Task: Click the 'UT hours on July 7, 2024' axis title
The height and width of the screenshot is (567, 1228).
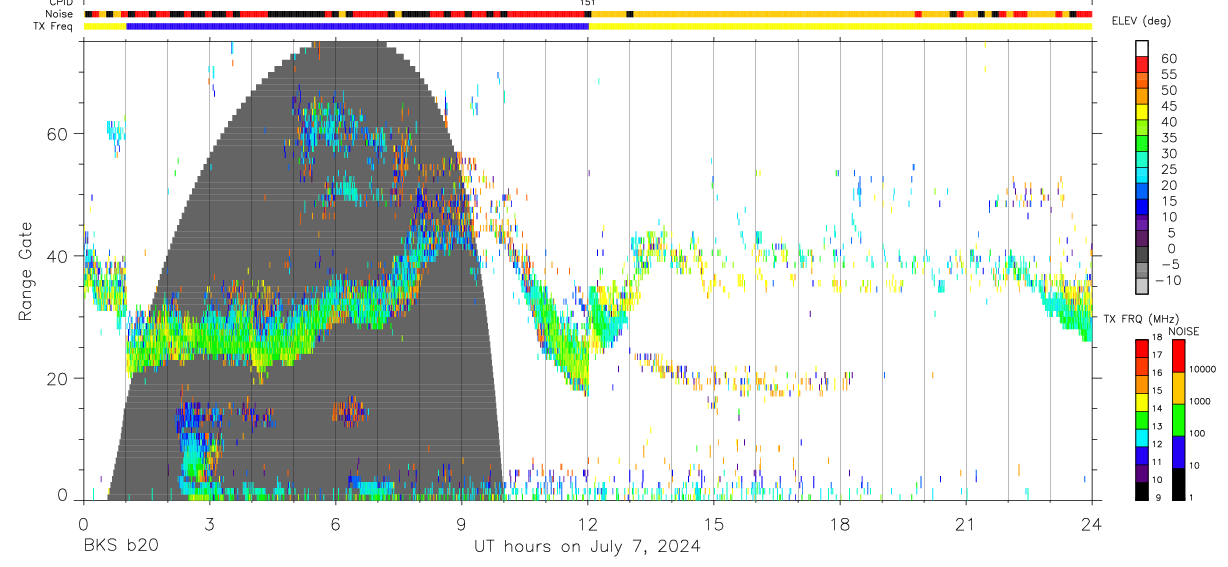Action: tap(587, 547)
